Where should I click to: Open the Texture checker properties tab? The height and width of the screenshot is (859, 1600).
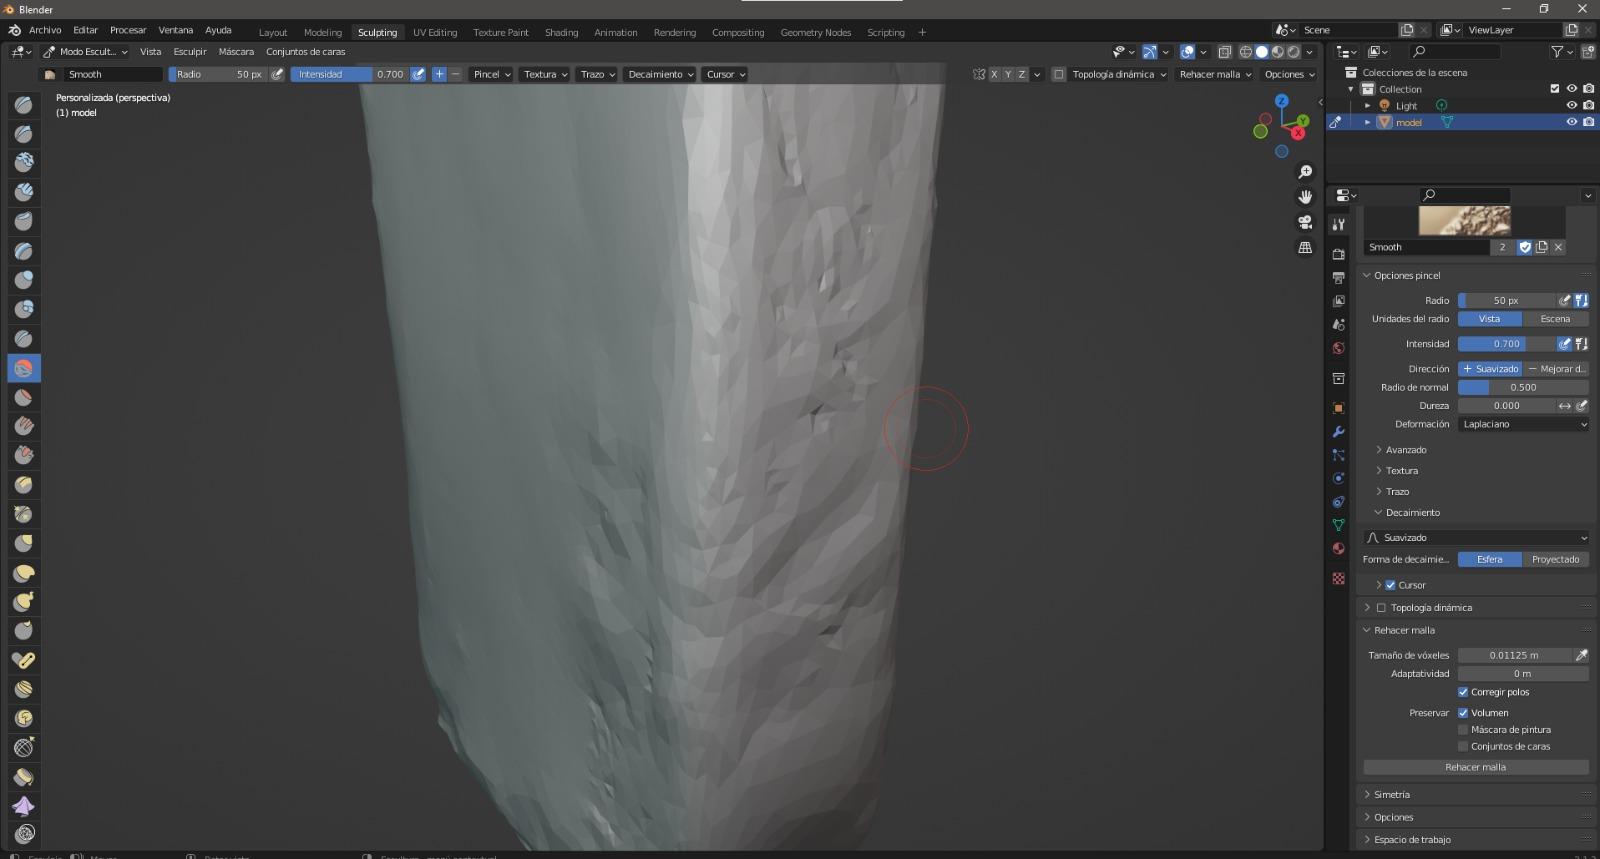pyautogui.click(x=1338, y=578)
